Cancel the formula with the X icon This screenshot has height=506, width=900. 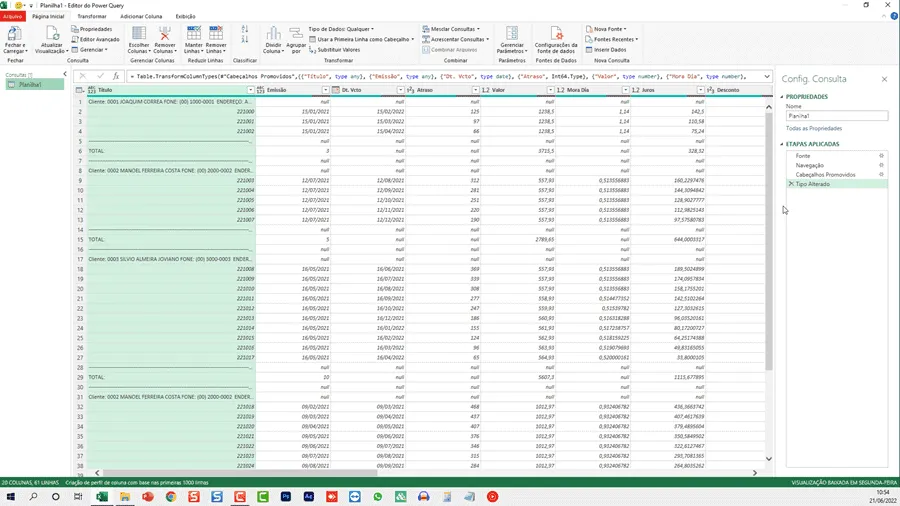83,76
